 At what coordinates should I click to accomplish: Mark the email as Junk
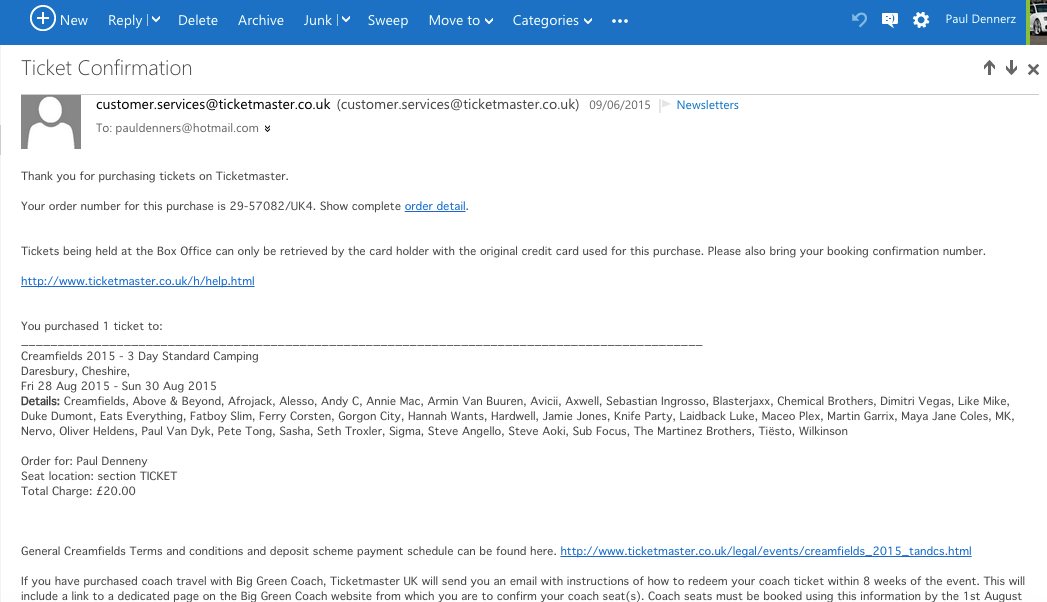[x=318, y=21]
